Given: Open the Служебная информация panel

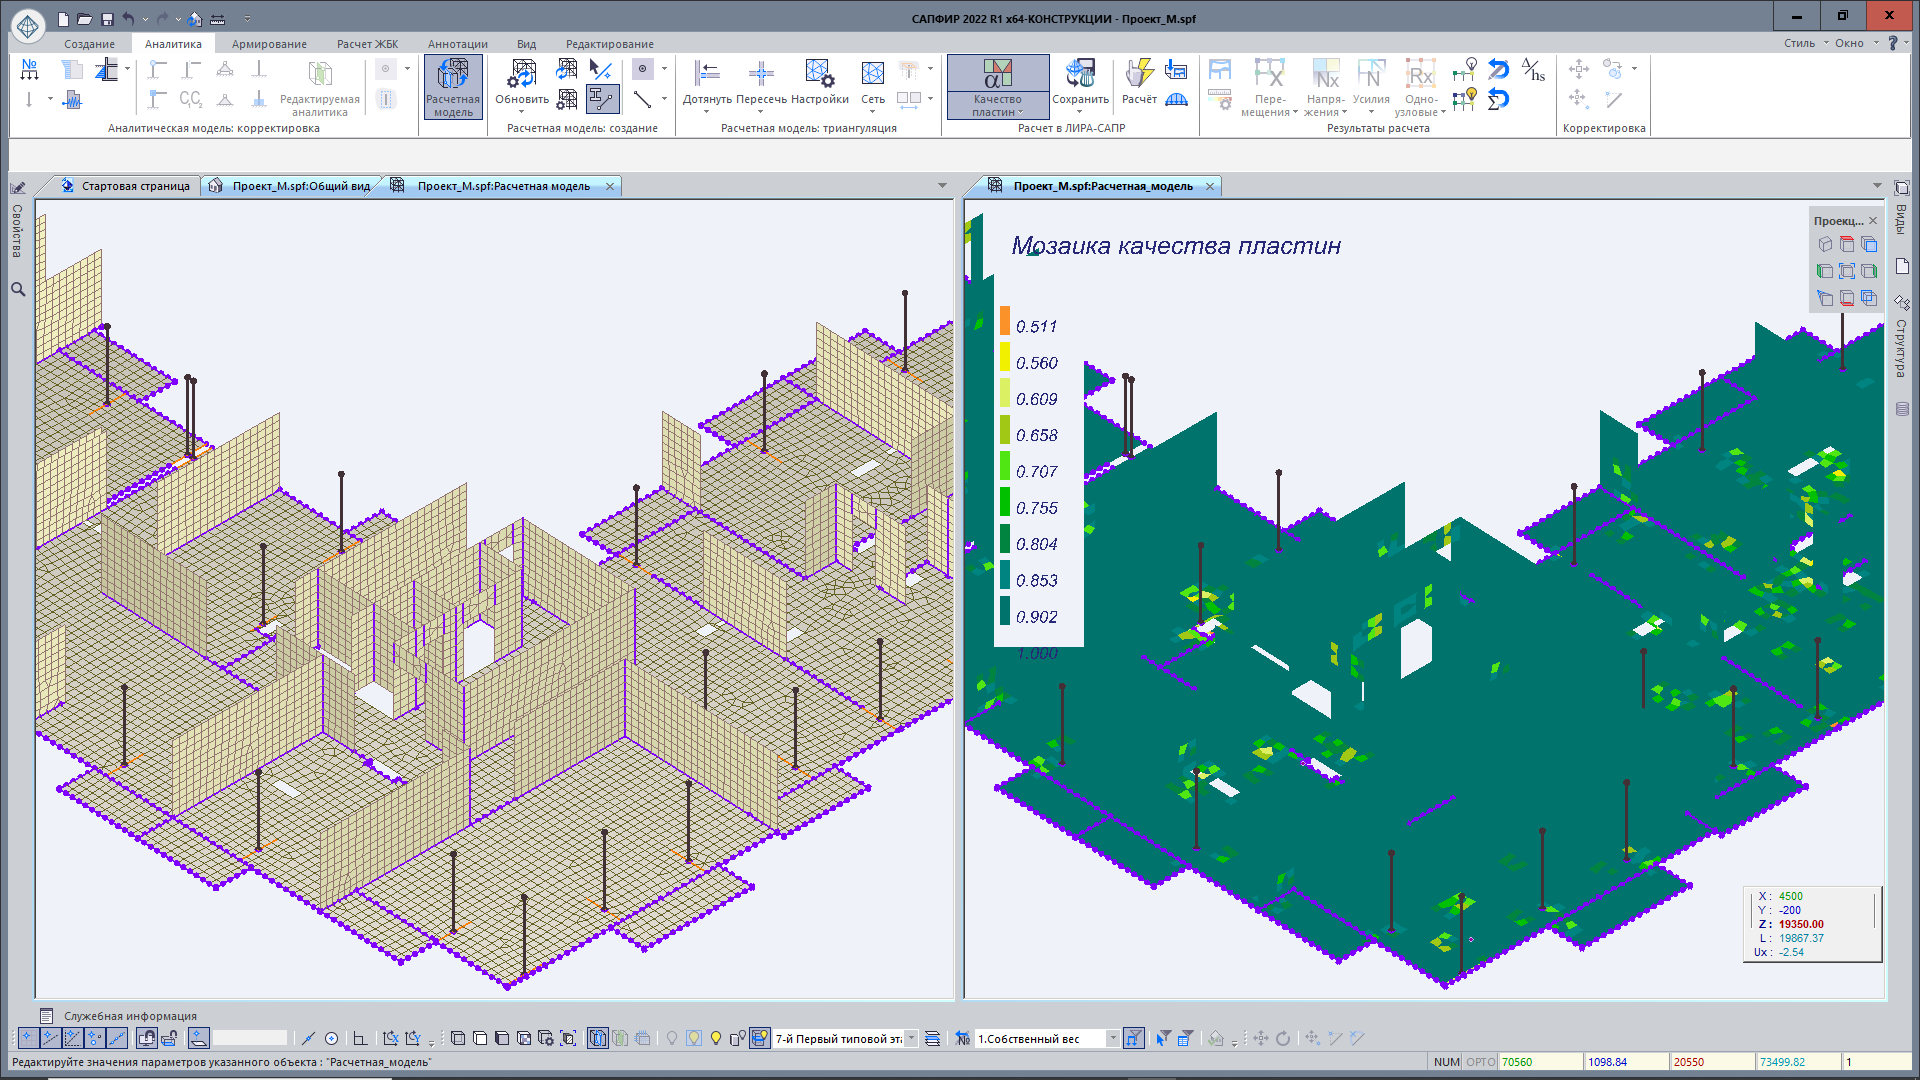Looking at the screenshot, I should tap(130, 1016).
